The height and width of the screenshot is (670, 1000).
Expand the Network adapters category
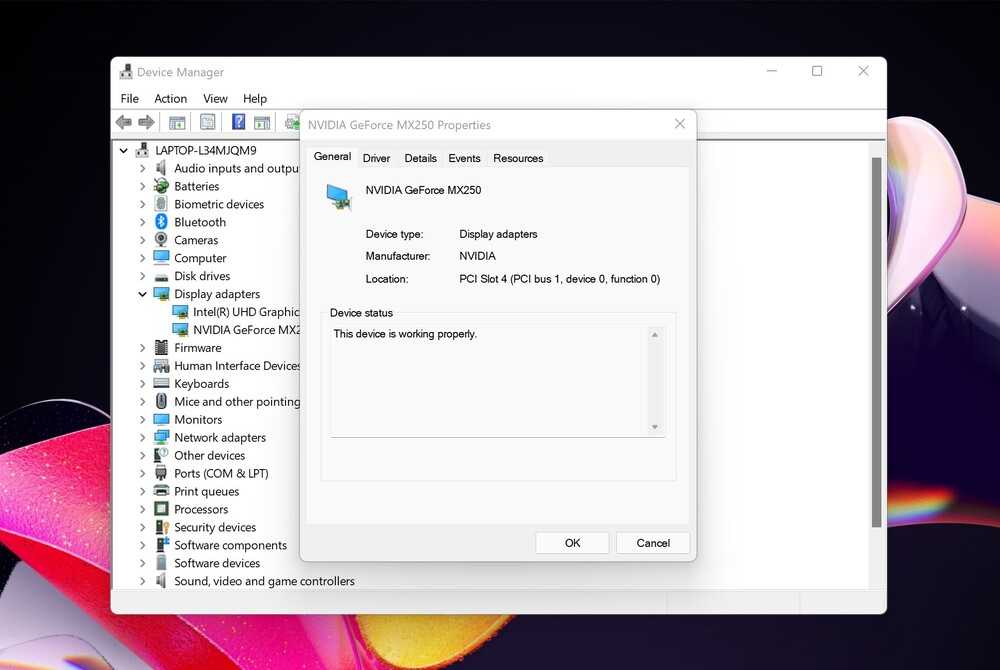click(143, 438)
